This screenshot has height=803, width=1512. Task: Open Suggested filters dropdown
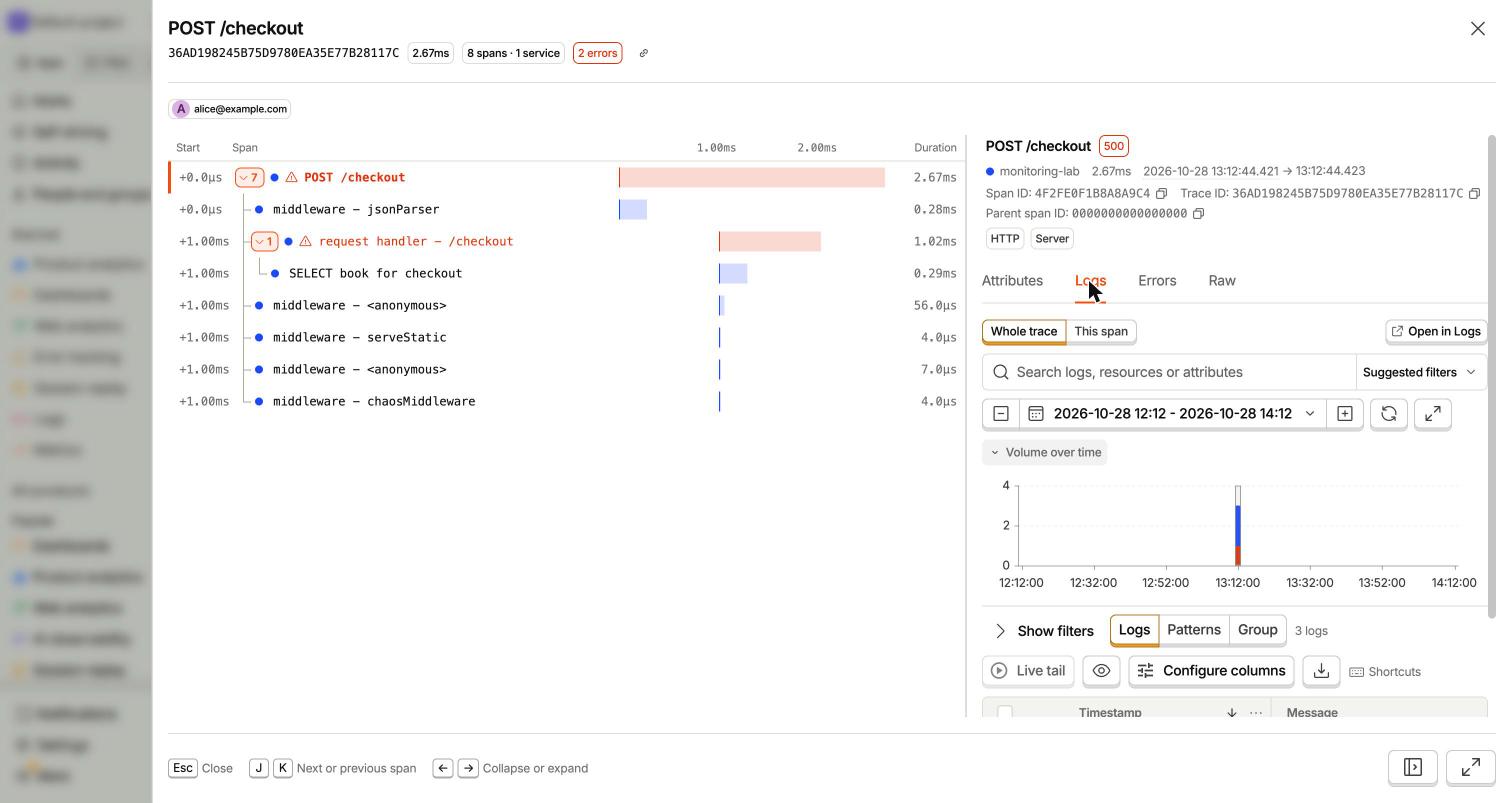[x=1419, y=372]
